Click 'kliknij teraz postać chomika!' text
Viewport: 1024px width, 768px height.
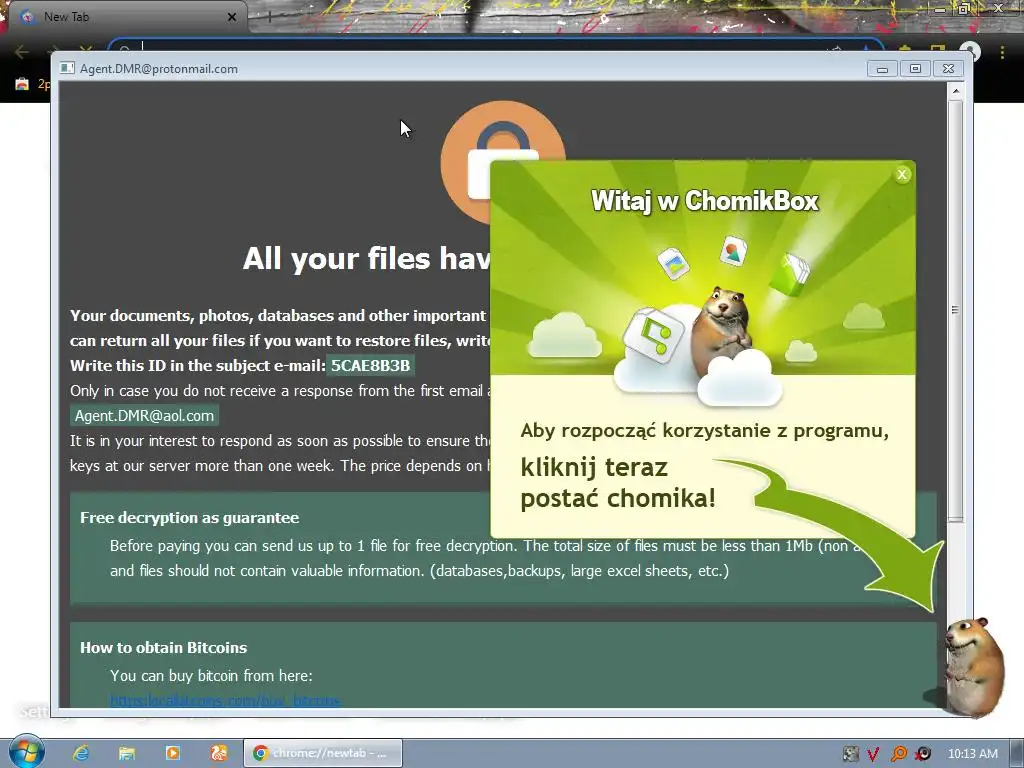tap(618, 483)
